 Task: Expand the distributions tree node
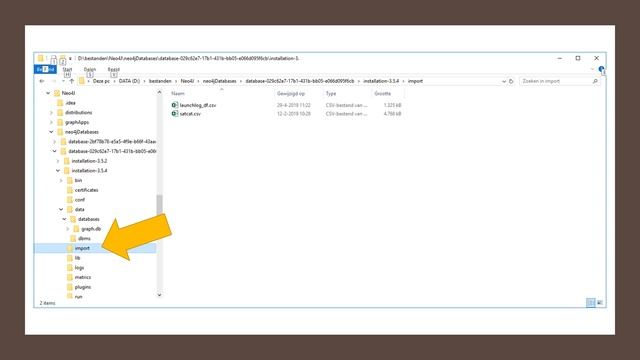point(51,113)
